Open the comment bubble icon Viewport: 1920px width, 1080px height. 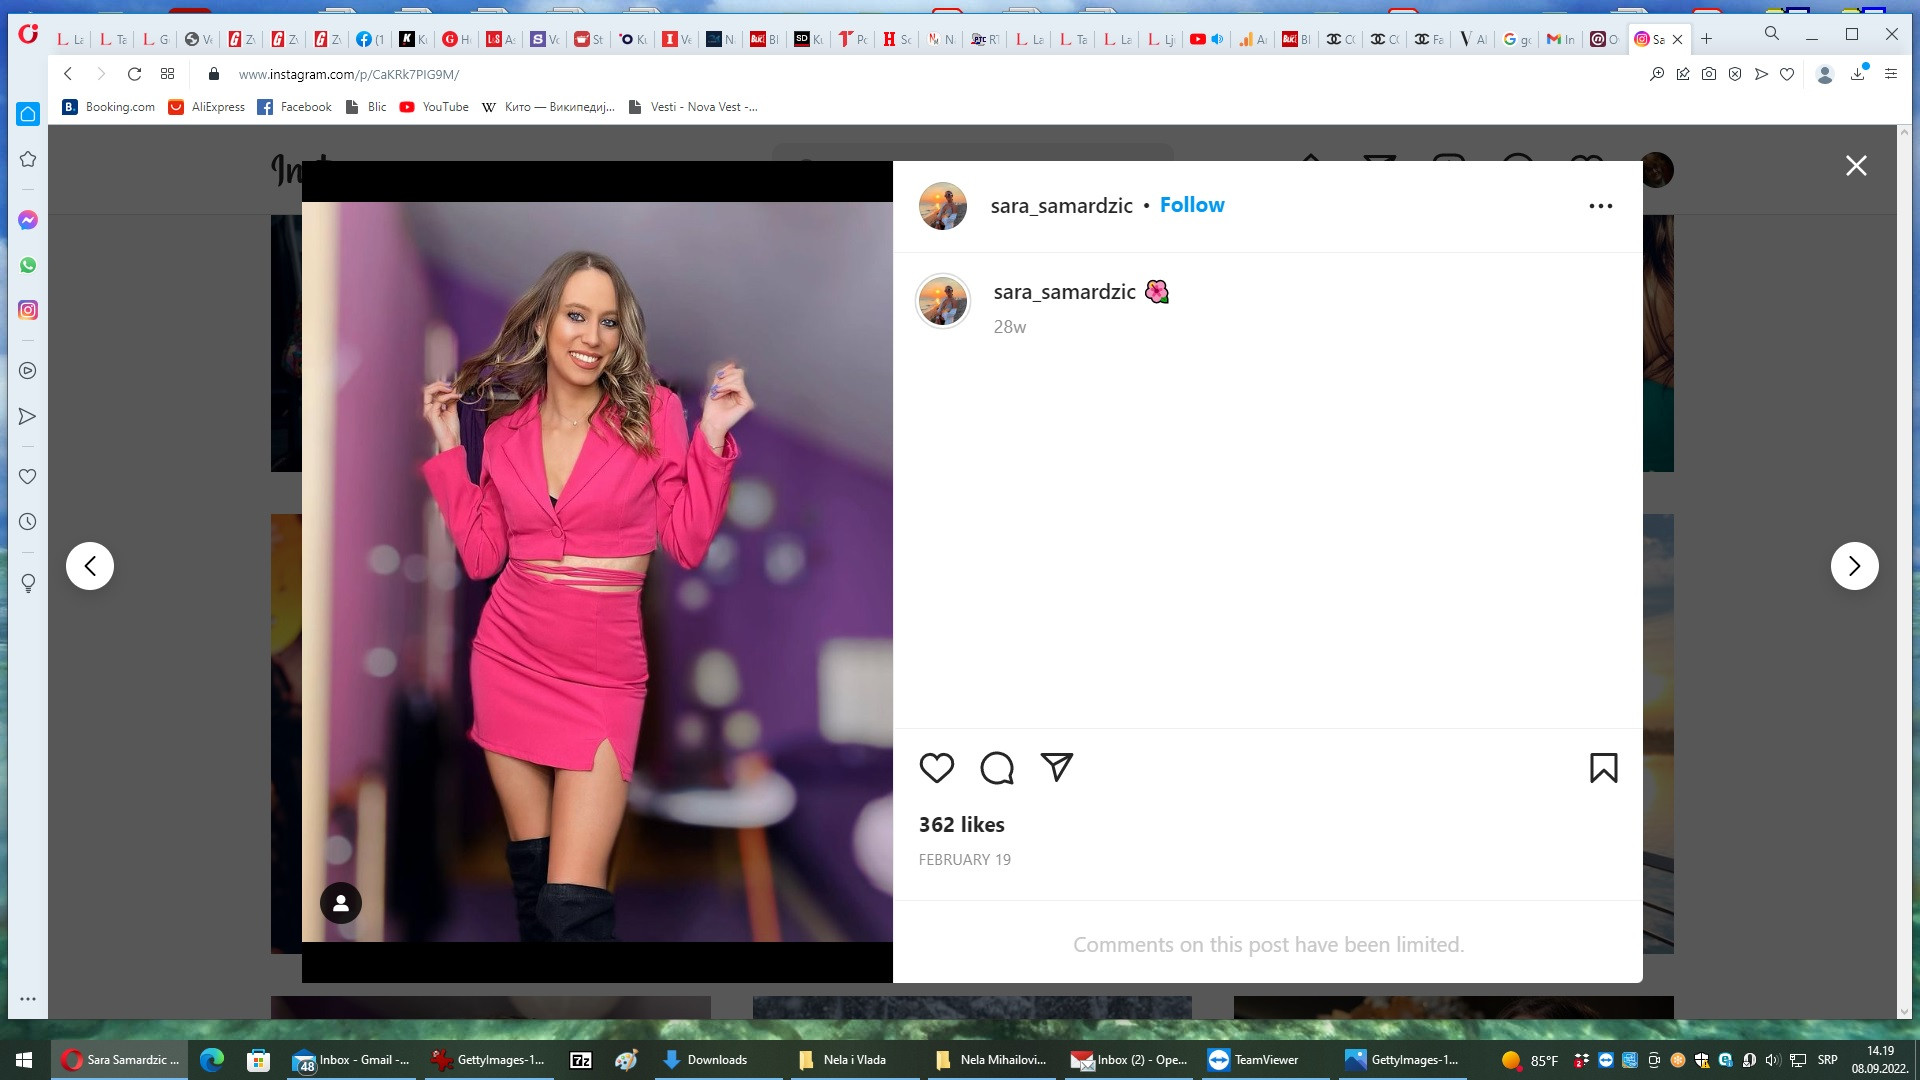996,768
